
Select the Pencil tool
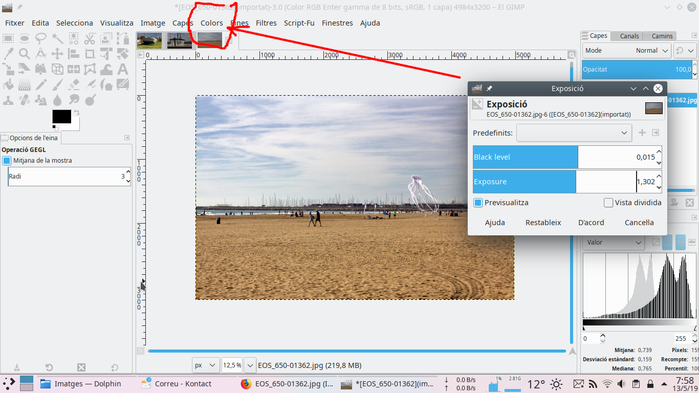point(41,84)
